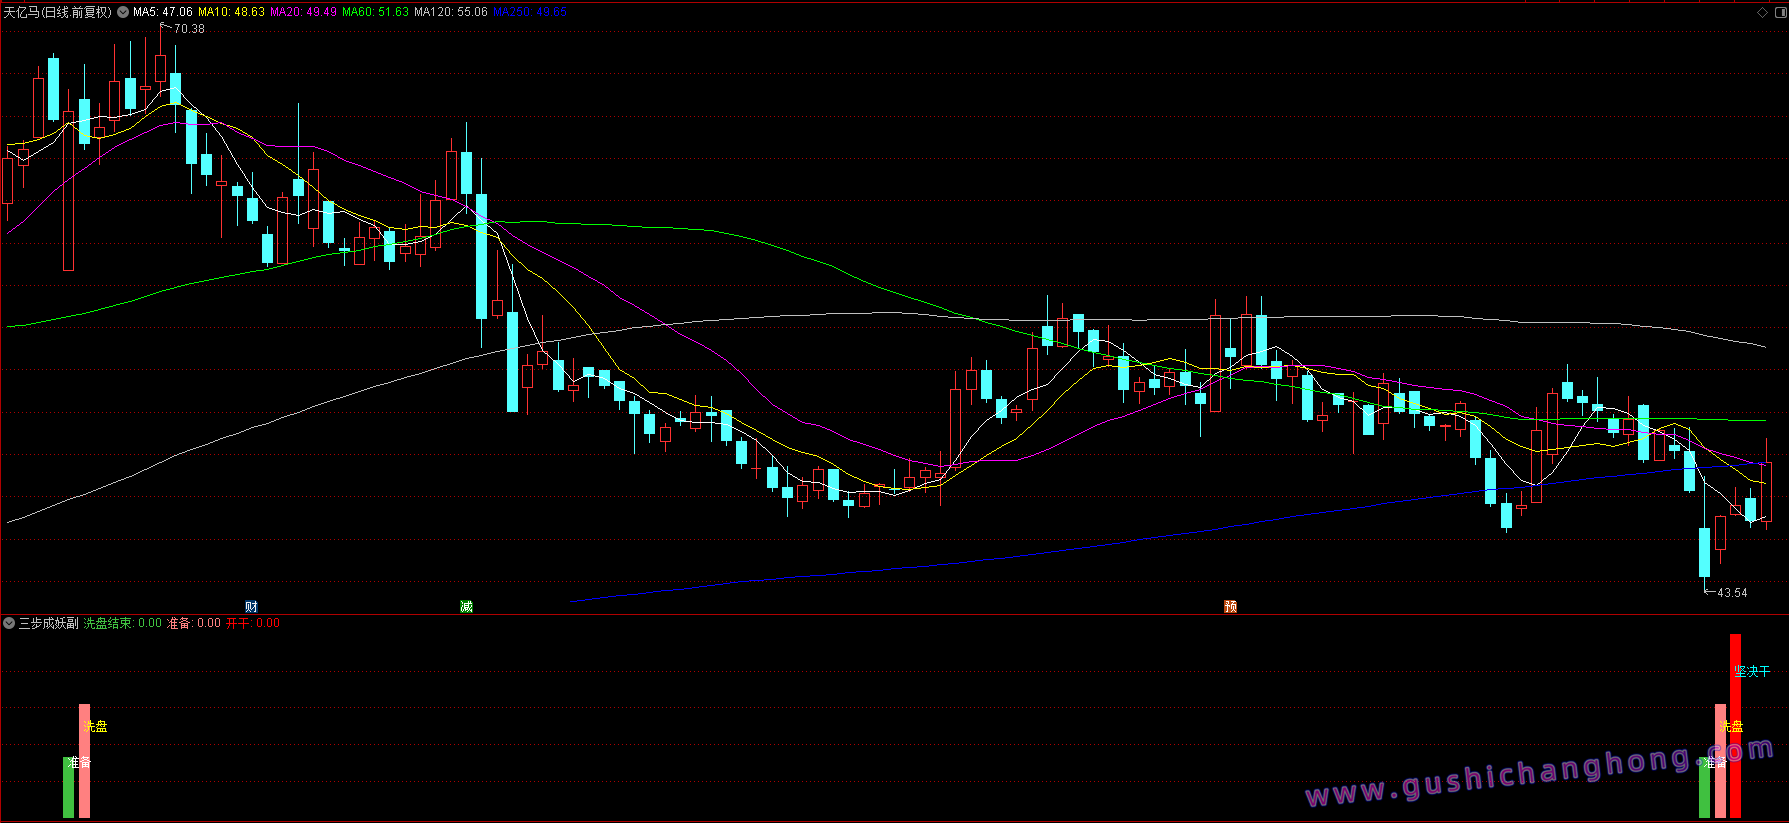Click the green MA60 label

pyautogui.click(x=375, y=12)
